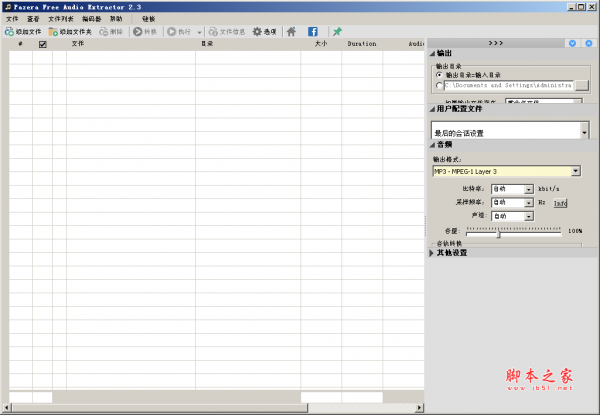Viewport: 600px width, 415px height.
Task: Click the # column header
Action: pos(21,44)
